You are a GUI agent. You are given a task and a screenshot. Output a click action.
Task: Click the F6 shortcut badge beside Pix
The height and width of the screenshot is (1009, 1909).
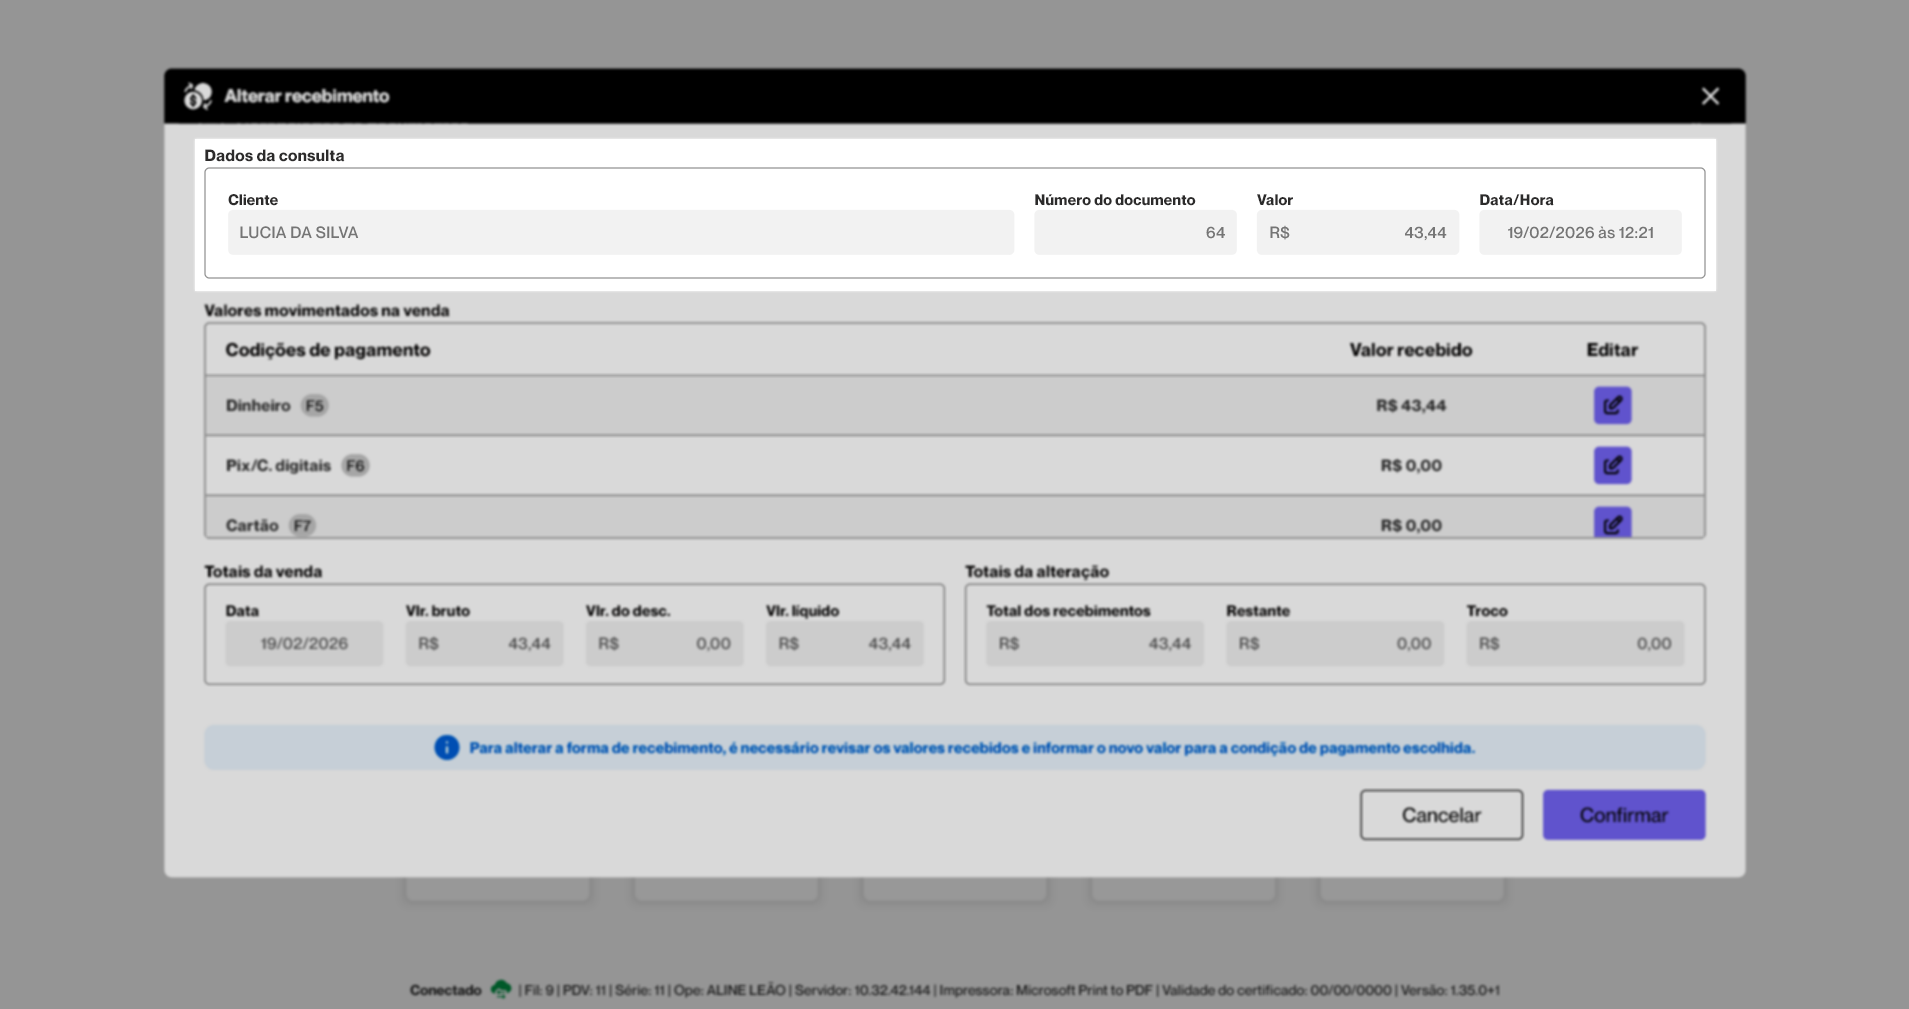point(355,465)
